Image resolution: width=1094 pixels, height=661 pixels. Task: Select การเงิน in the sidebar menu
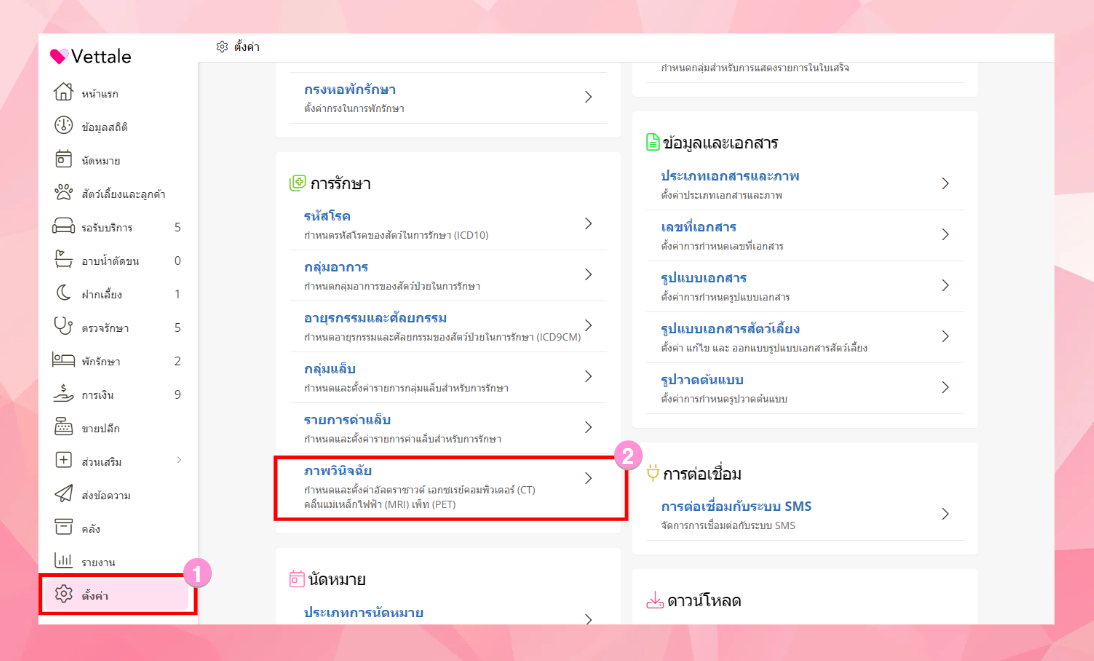[97, 395]
